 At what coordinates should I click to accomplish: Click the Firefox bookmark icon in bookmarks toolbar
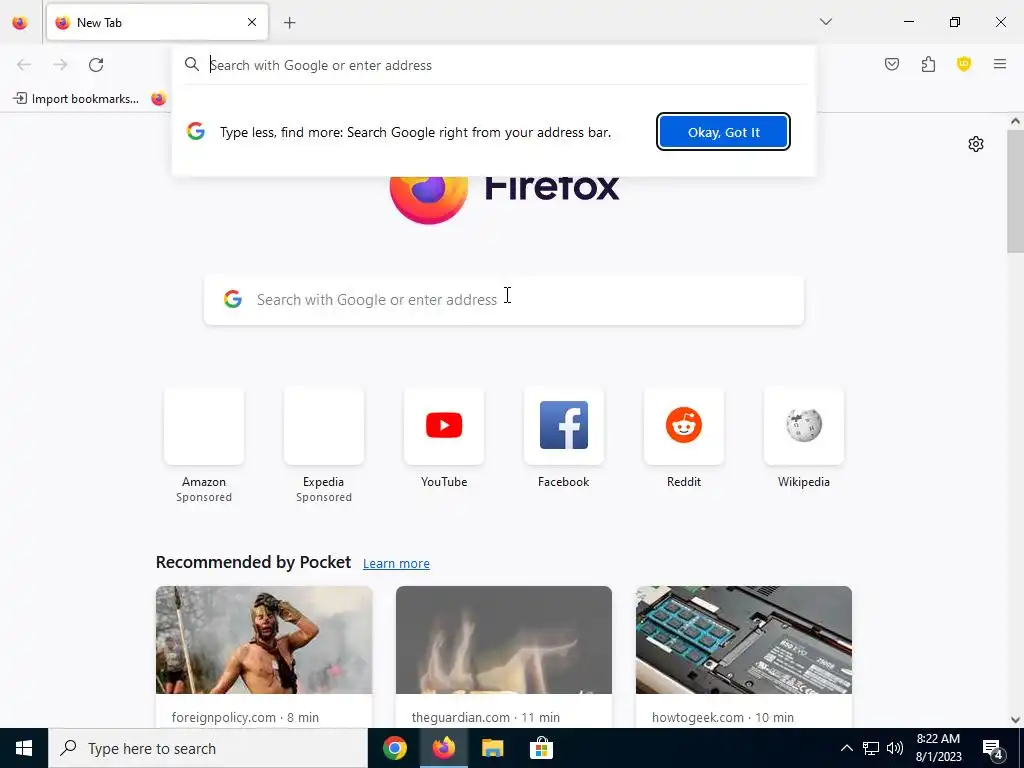tap(159, 99)
